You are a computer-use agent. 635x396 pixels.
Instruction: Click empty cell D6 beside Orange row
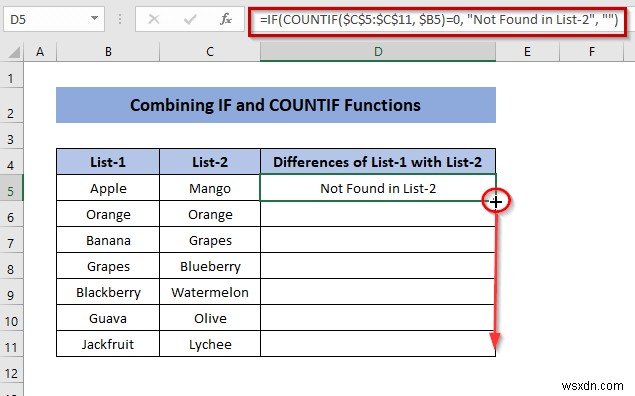[x=378, y=214]
